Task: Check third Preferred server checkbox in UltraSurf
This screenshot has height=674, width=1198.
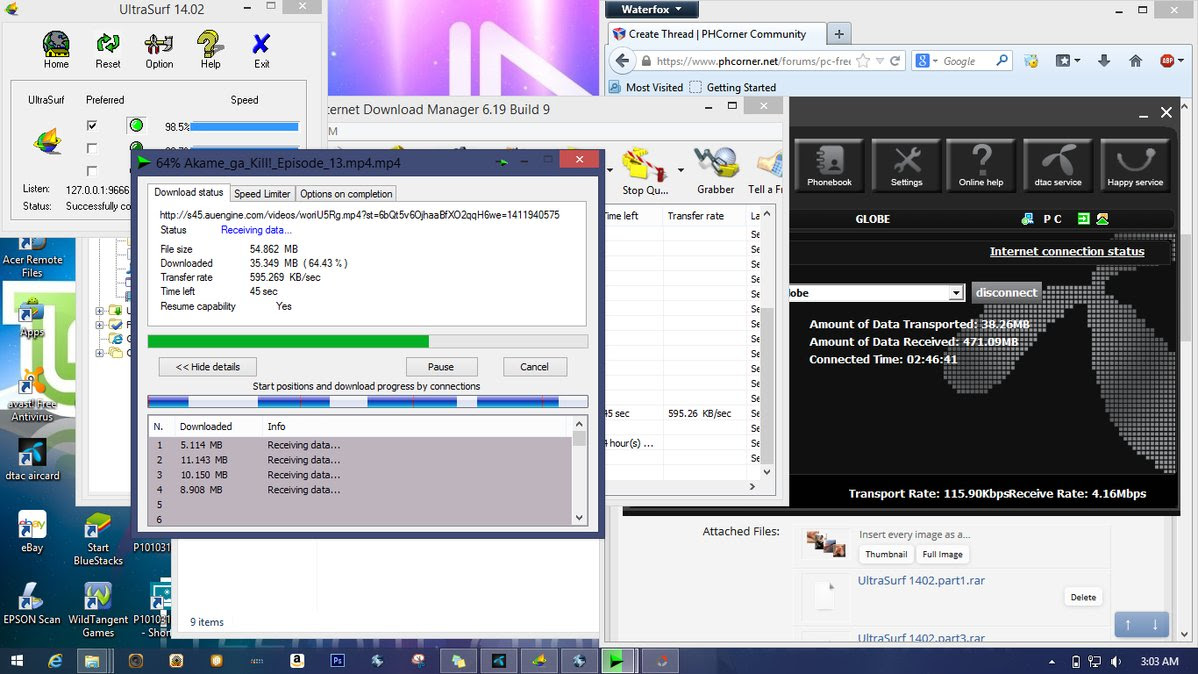Action: click(92, 171)
